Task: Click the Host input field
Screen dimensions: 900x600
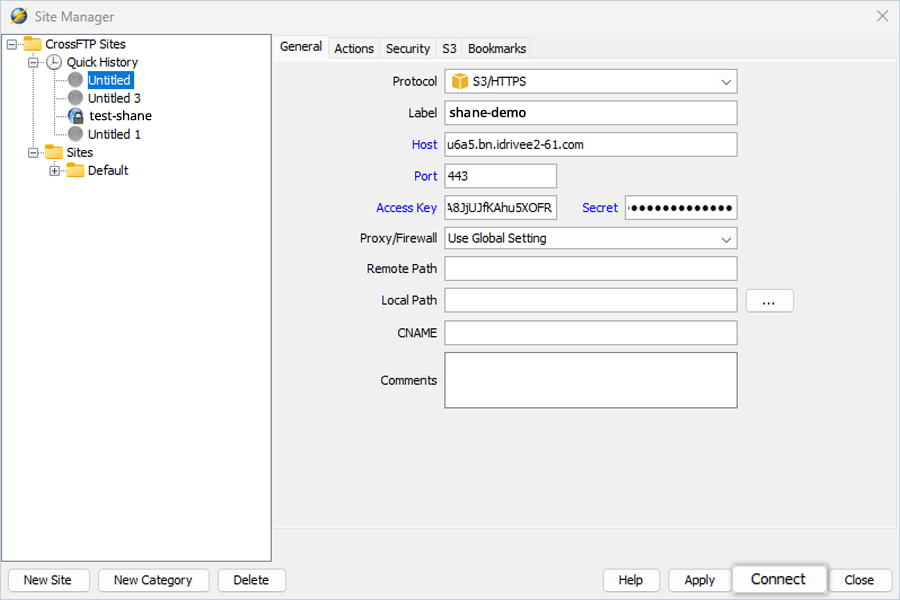Action: coord(591,145)
